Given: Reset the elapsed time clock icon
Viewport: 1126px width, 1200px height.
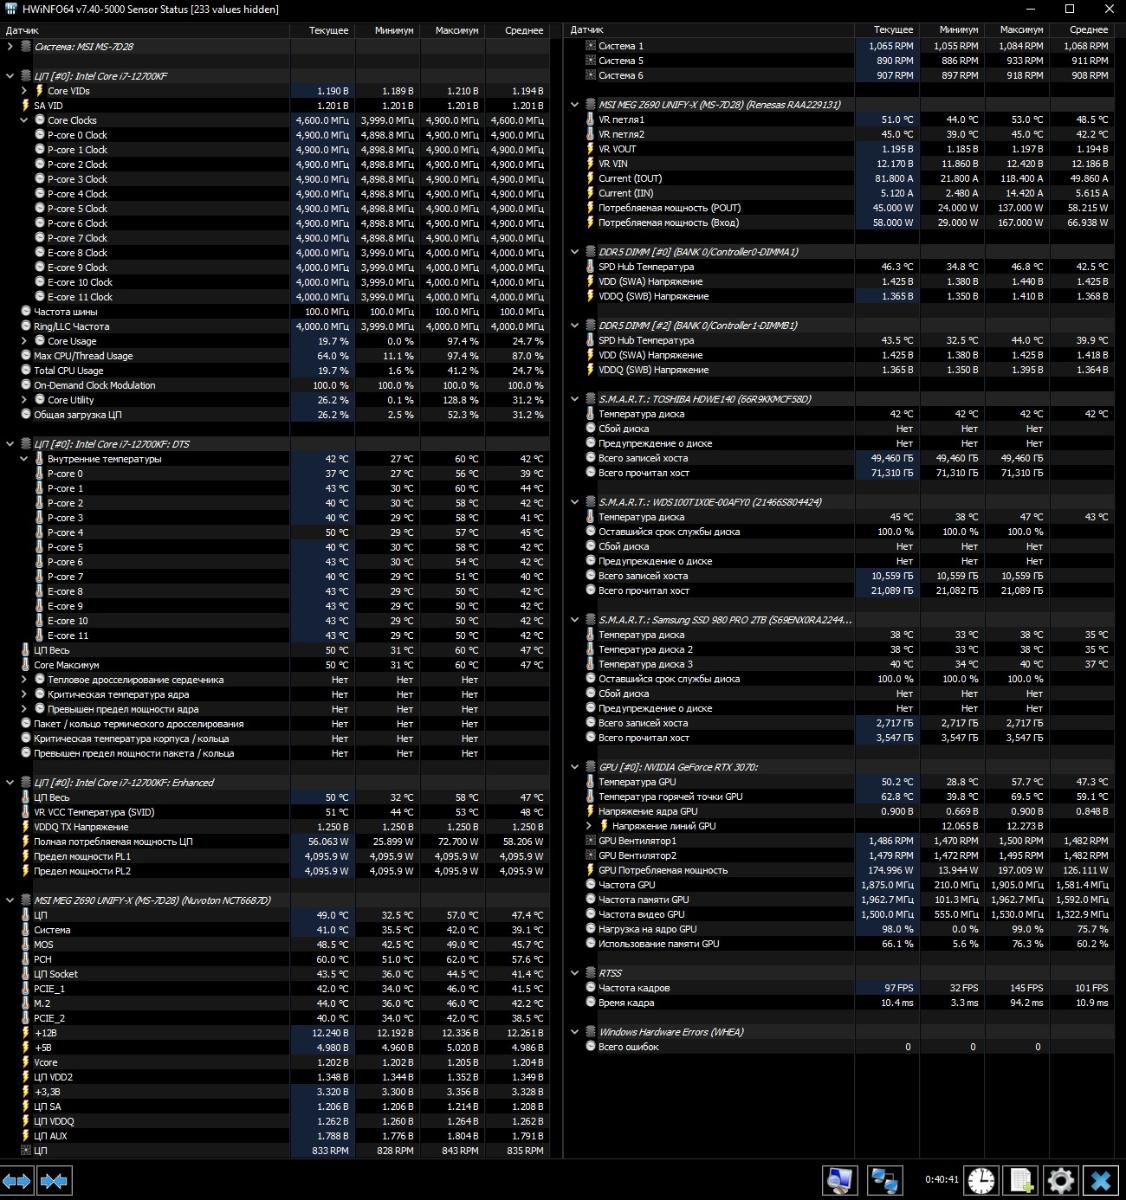Looking at the screenshot, I should click(x=981, y=1181).
